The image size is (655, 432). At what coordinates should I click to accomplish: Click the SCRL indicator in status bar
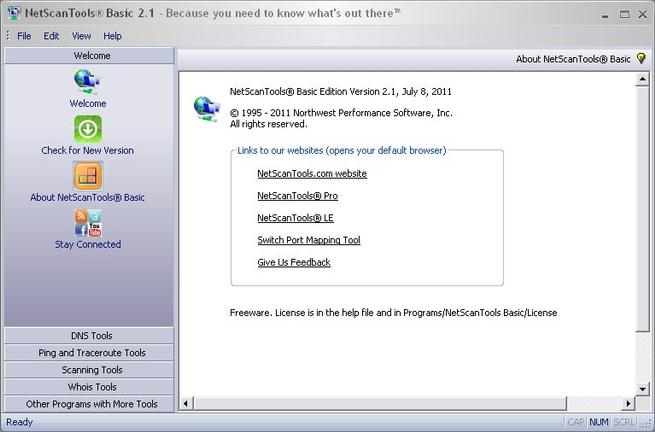[x=624, y=422]
